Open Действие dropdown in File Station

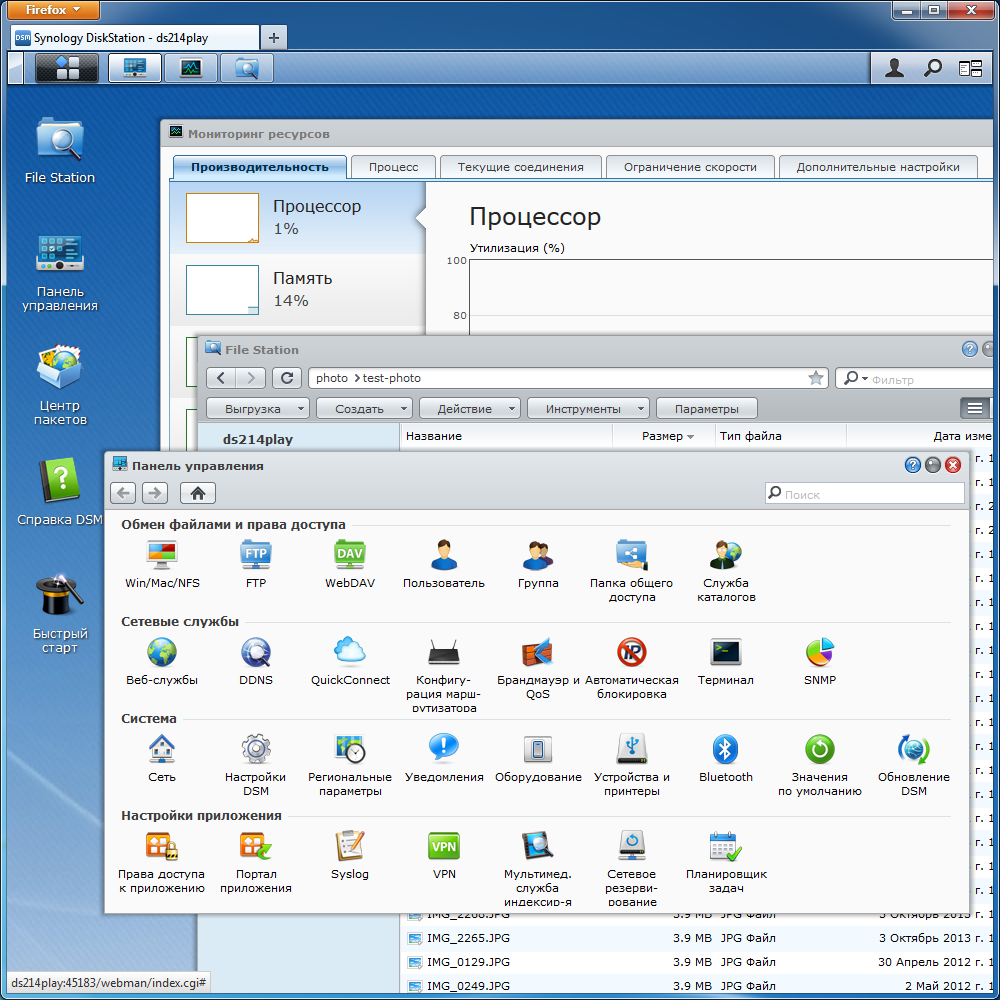coord(469,408)
